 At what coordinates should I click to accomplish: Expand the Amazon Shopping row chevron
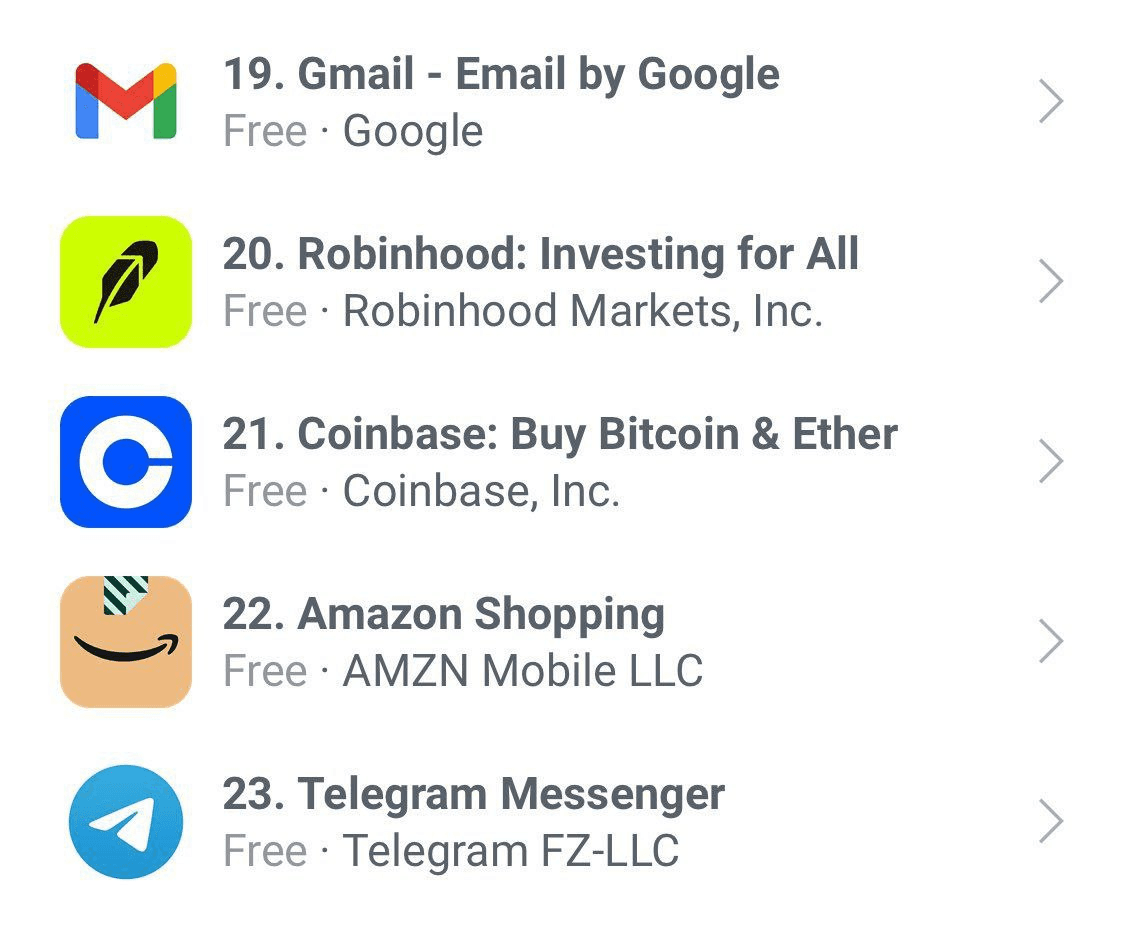pos(1051,642)
